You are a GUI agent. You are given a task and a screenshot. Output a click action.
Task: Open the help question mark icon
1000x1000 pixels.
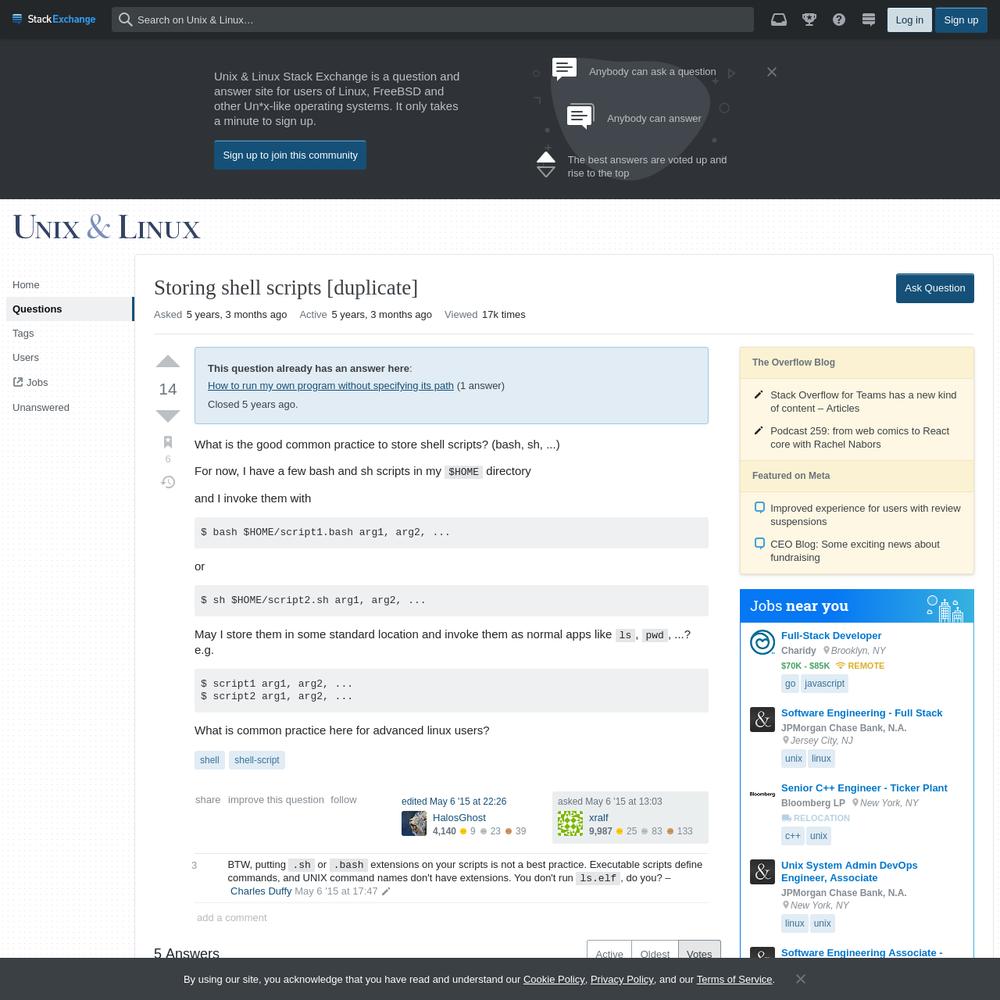click(x=839, y=20)
